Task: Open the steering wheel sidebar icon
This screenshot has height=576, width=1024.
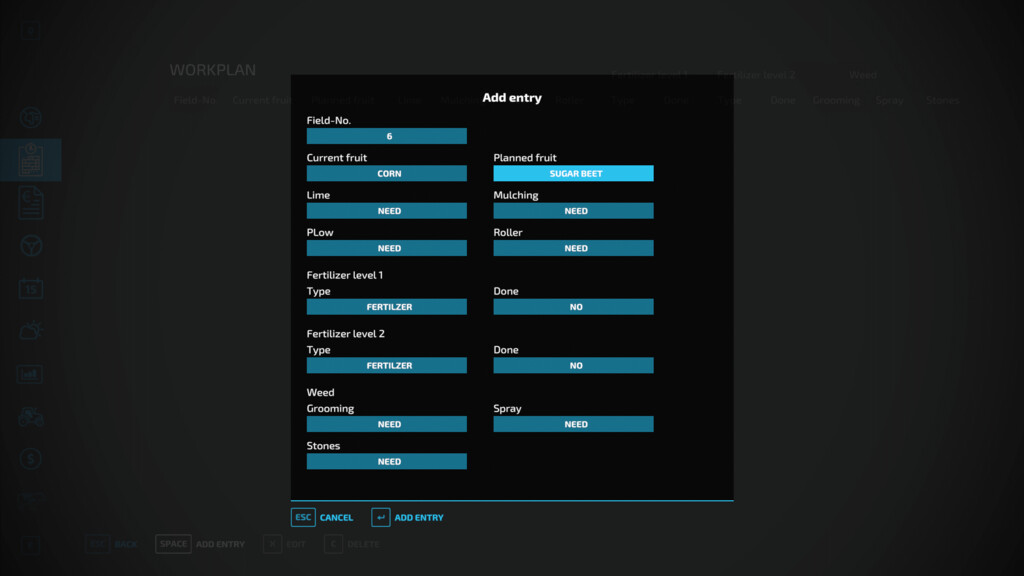Action: (30, 246)
